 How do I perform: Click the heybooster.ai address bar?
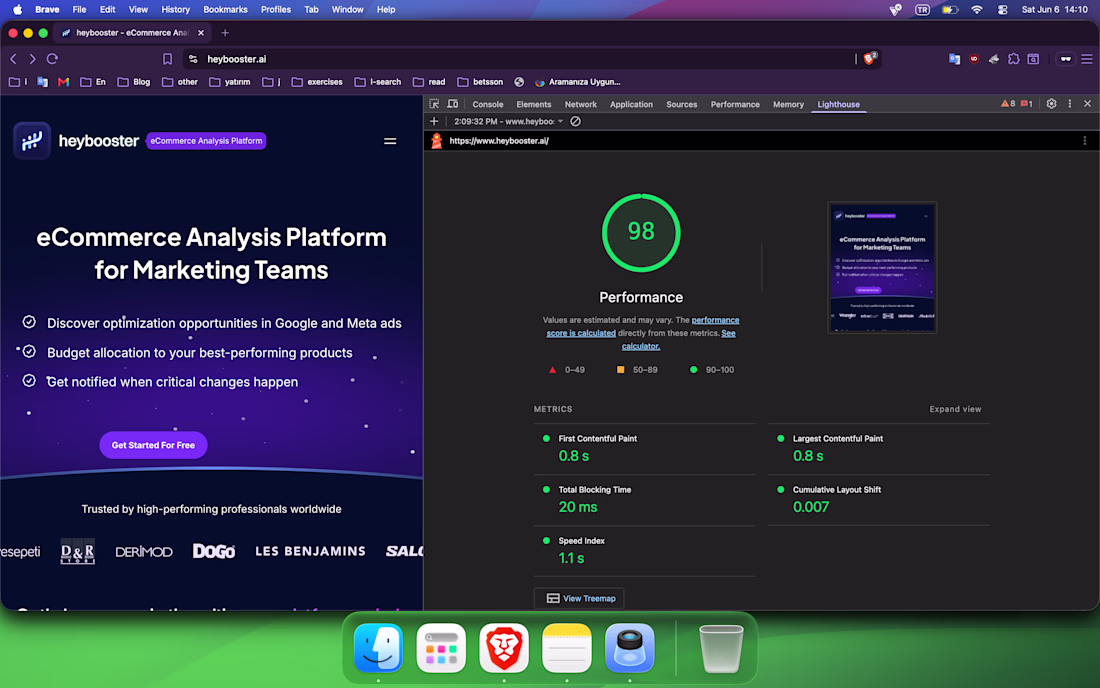tap(519, 59)
